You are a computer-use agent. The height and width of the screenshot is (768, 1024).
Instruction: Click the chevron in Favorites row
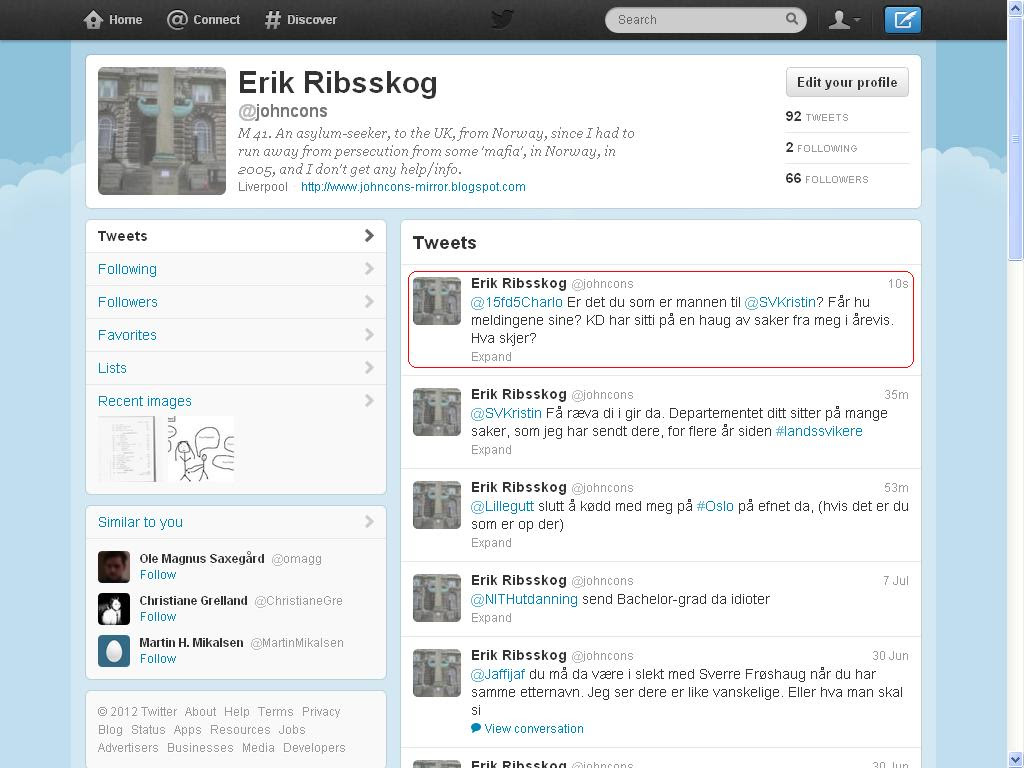point(369,334)
